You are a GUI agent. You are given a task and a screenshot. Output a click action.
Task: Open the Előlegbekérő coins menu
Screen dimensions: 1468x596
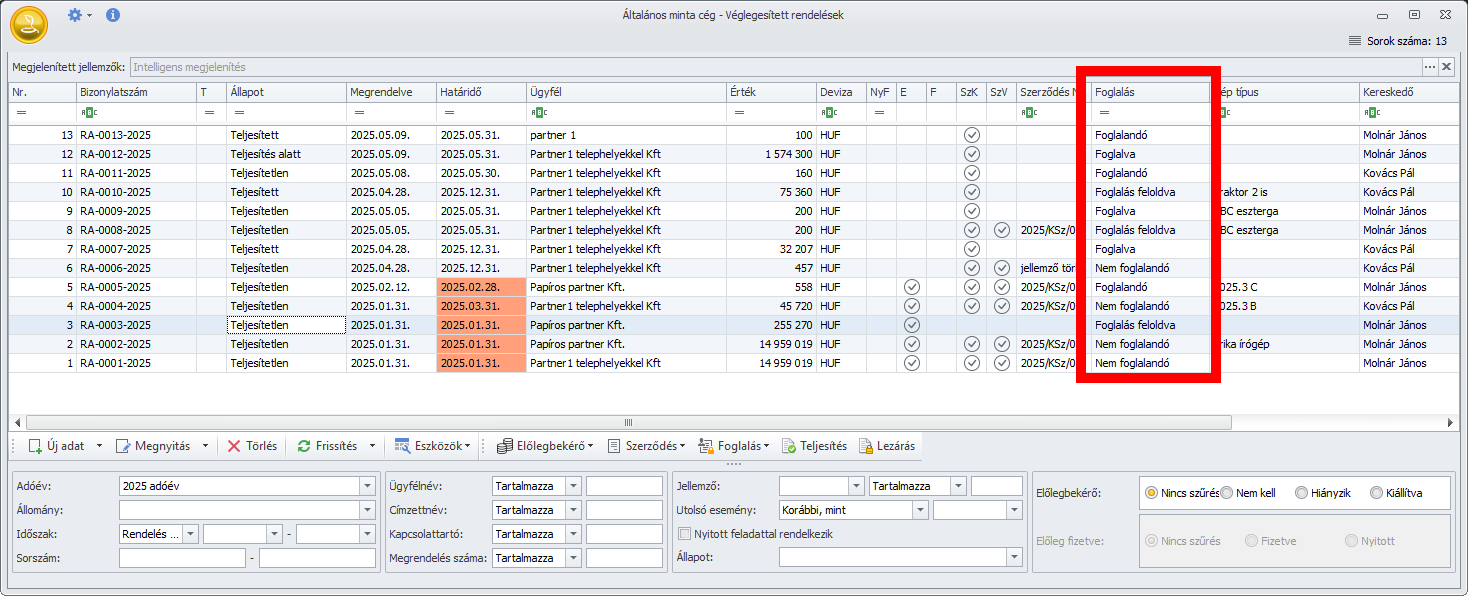(545, 446)
